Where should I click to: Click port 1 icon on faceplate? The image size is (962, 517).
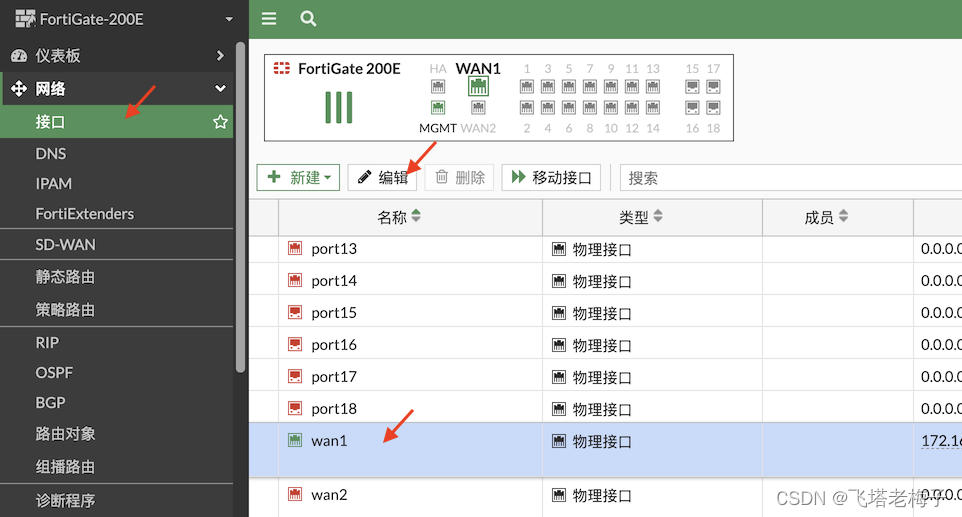pyautogui.click(x=526, y=86)
